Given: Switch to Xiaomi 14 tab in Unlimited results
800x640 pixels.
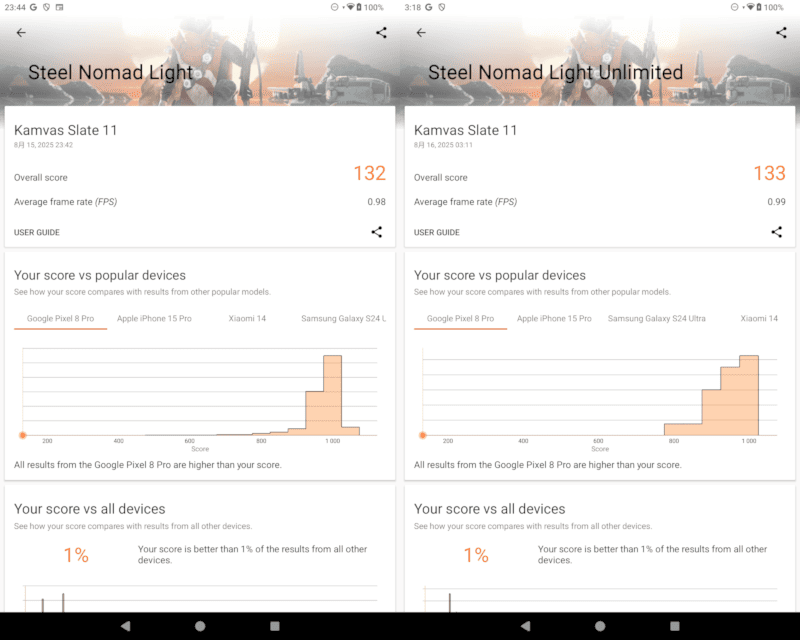Looking at the screenshot, I should [758, 318].
